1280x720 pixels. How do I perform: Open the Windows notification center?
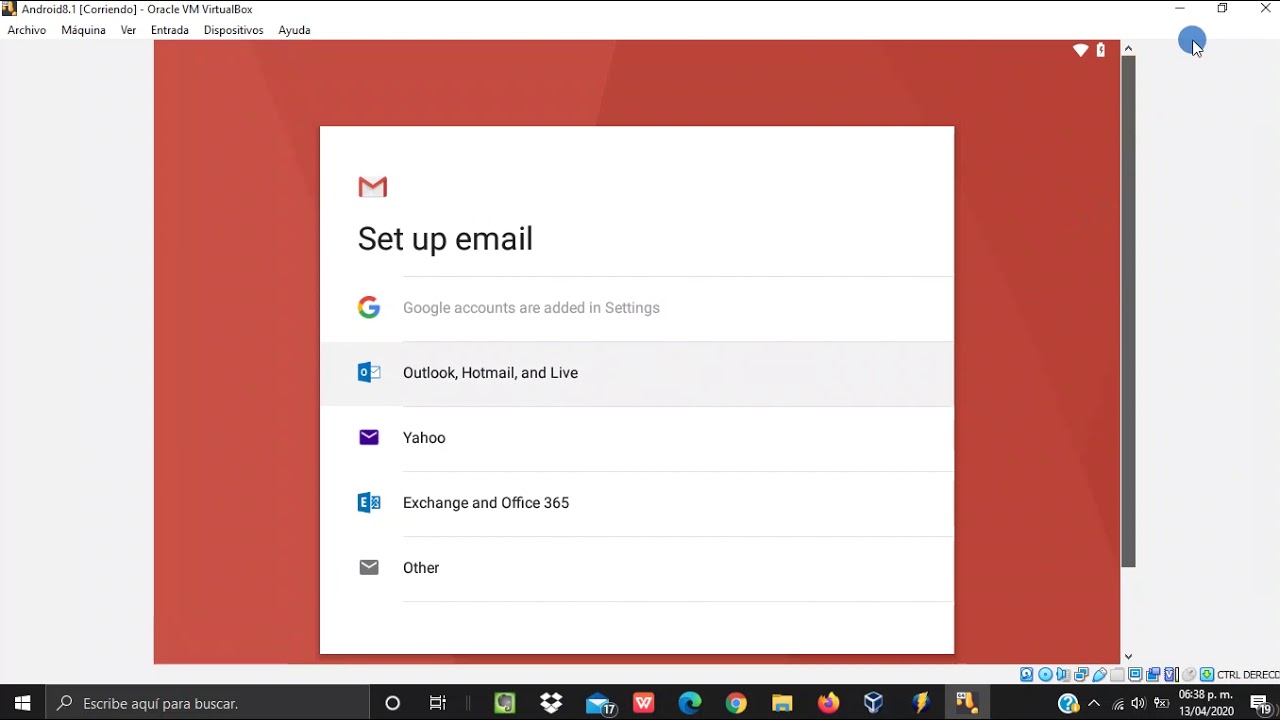click(x=1260, y=704)
